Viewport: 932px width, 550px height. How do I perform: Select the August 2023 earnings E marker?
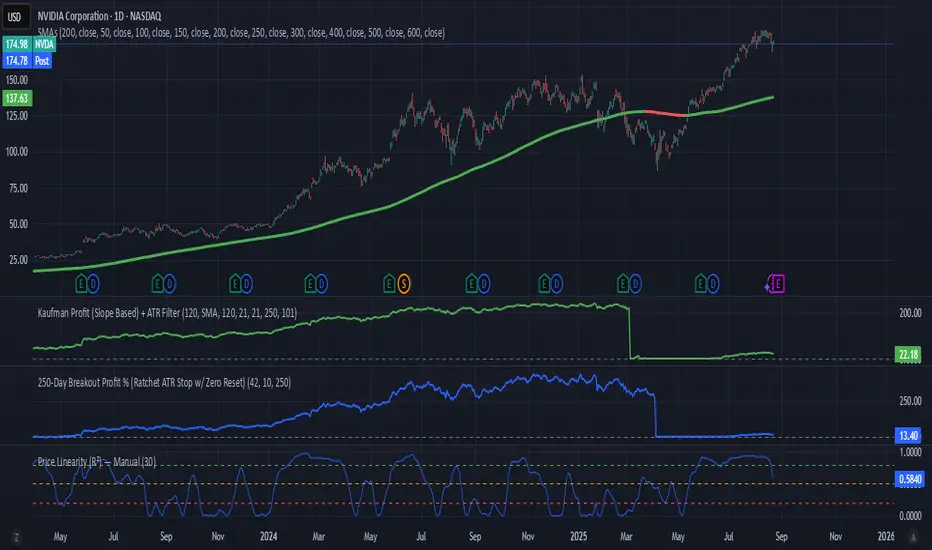click(x=158, y=284)
